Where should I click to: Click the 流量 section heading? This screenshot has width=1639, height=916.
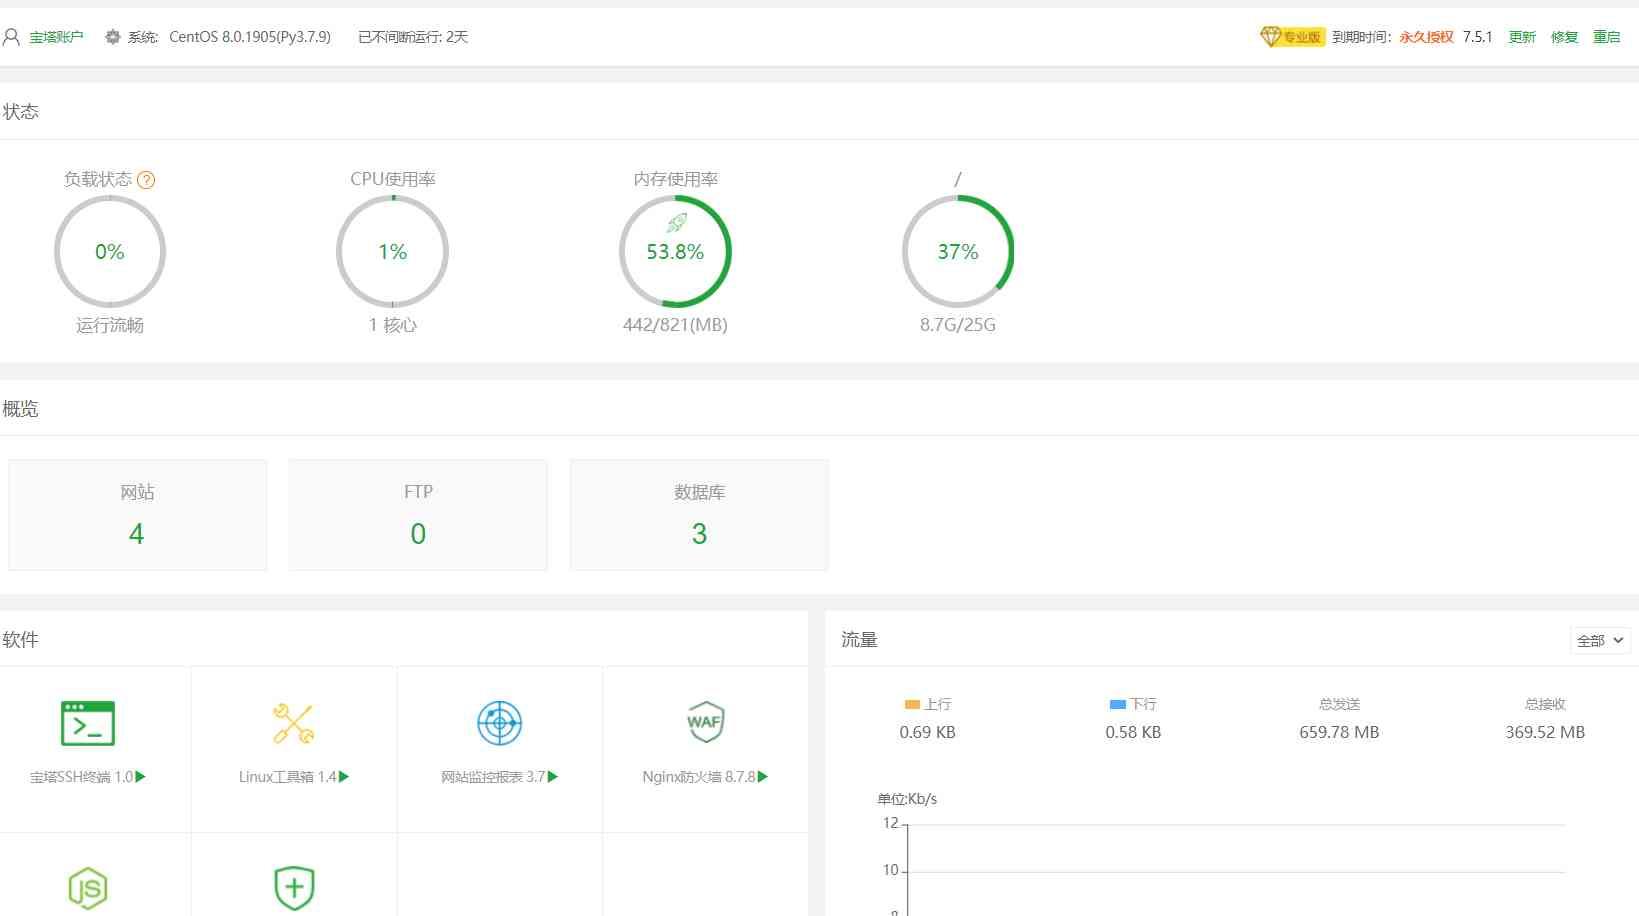859,640
